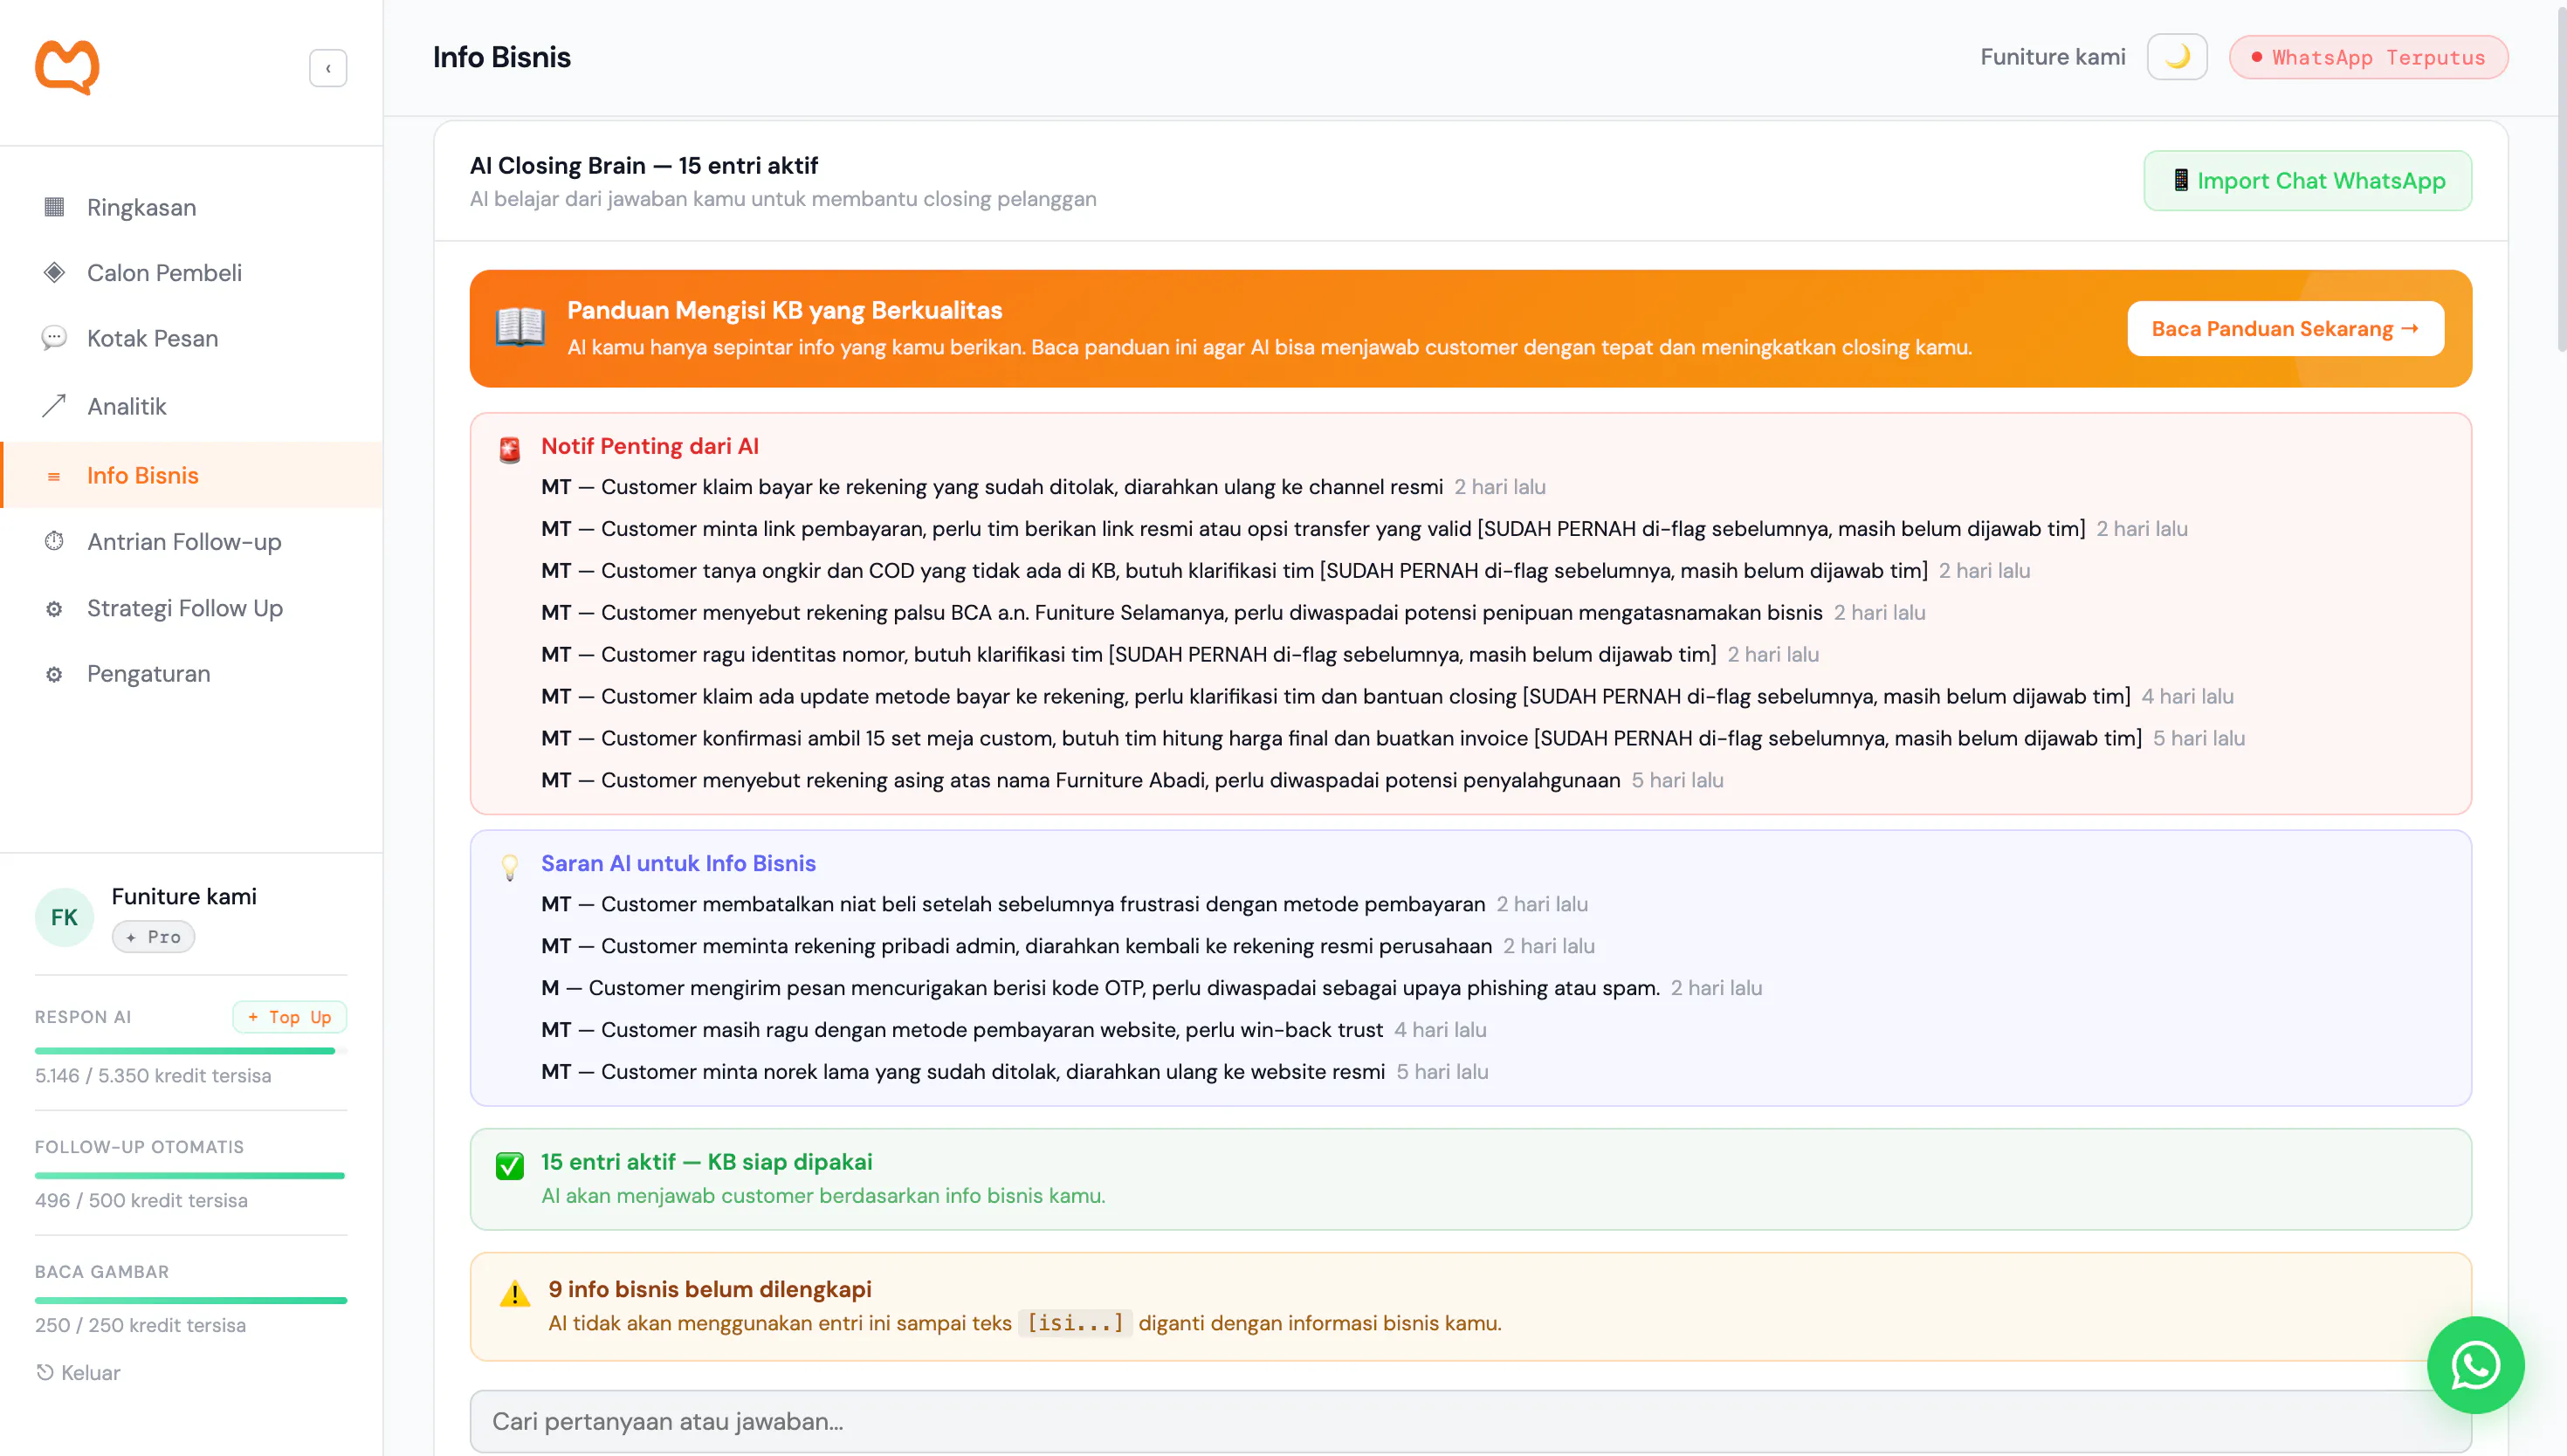Click suggestion about rekening pribadi admin
Viewport: 2567px width, 1456px height.
[1068, 947]
